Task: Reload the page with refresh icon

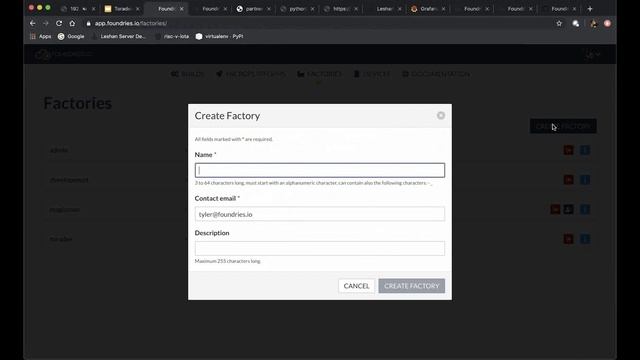Action: coord(59,23)
